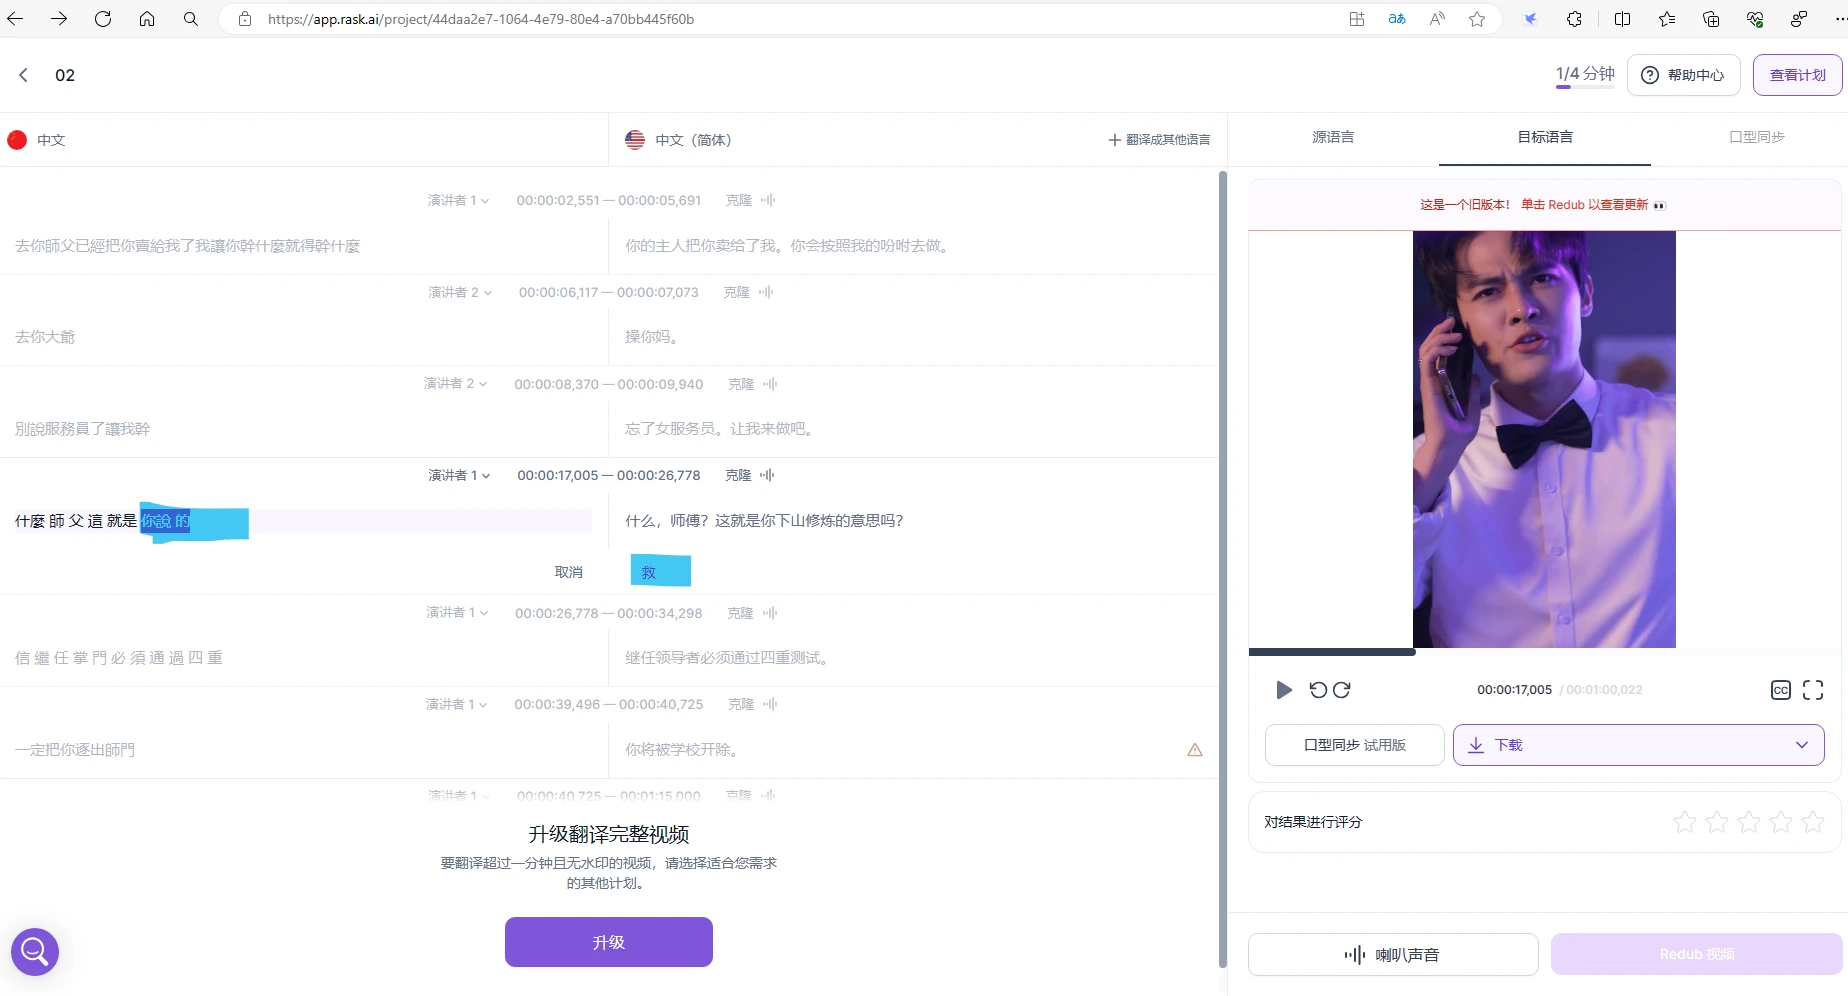This screenshot has width=1848, height=996.
Task: Open the browser search icon
Action: pos(191,19)
